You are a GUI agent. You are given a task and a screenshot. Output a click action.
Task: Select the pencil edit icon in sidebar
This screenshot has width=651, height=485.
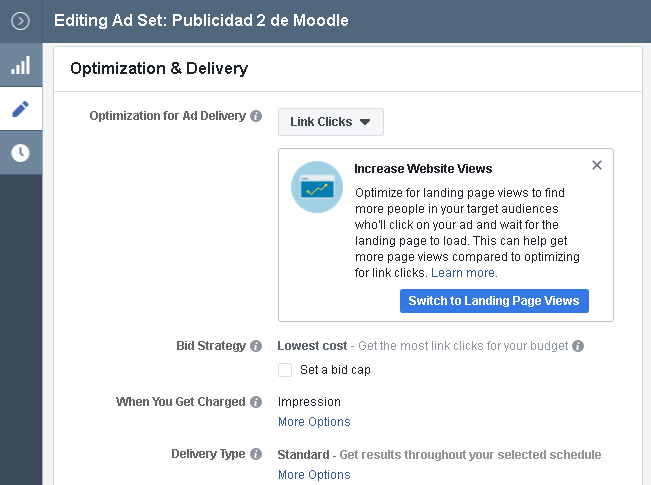pyautogui.click(x=20, y=109)
